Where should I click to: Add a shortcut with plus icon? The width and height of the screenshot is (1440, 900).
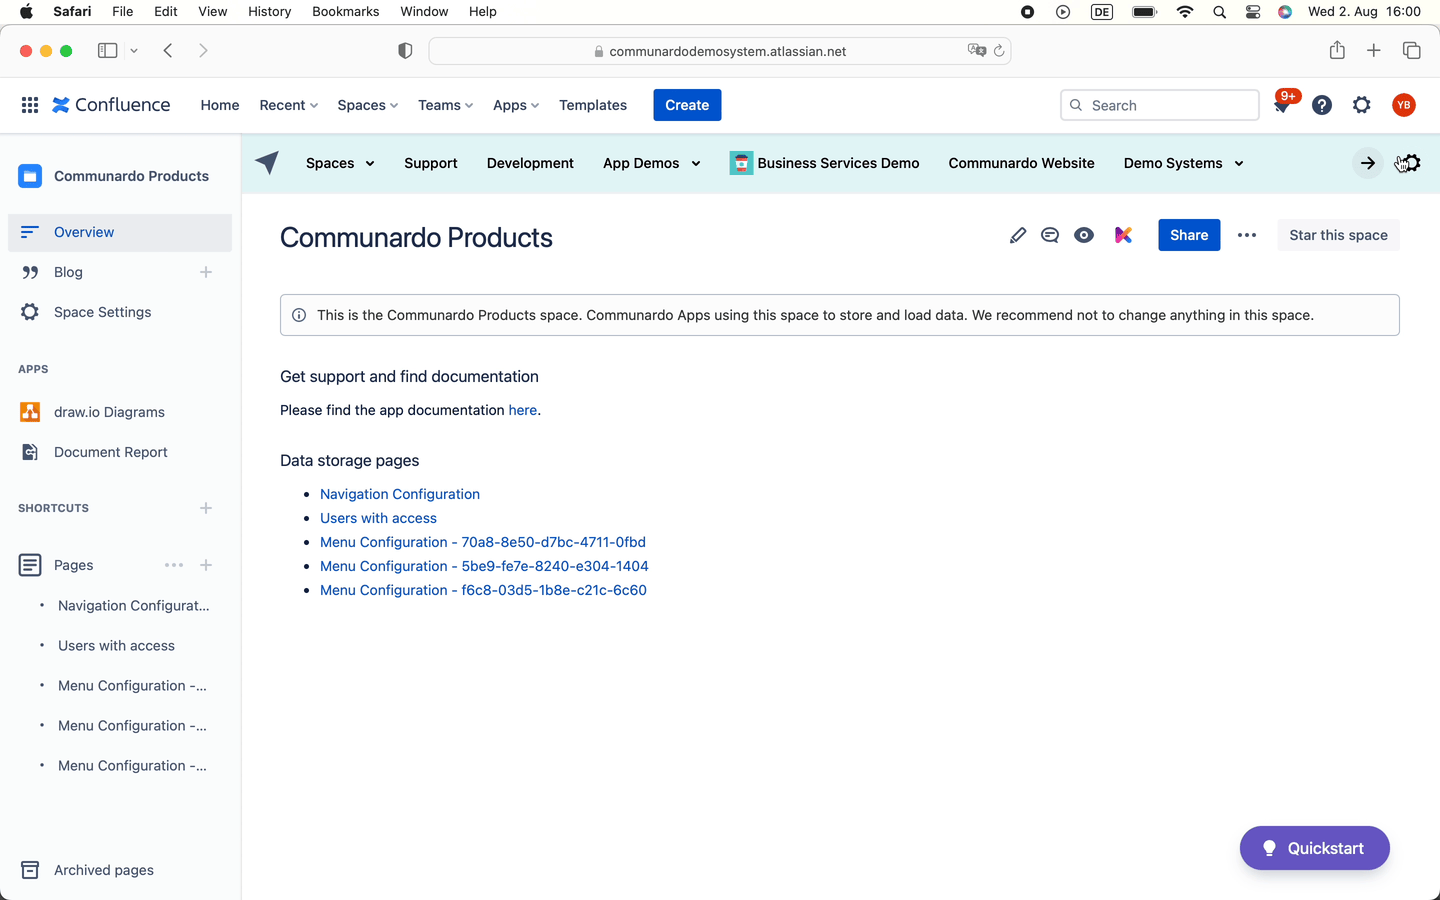(206, 508)
